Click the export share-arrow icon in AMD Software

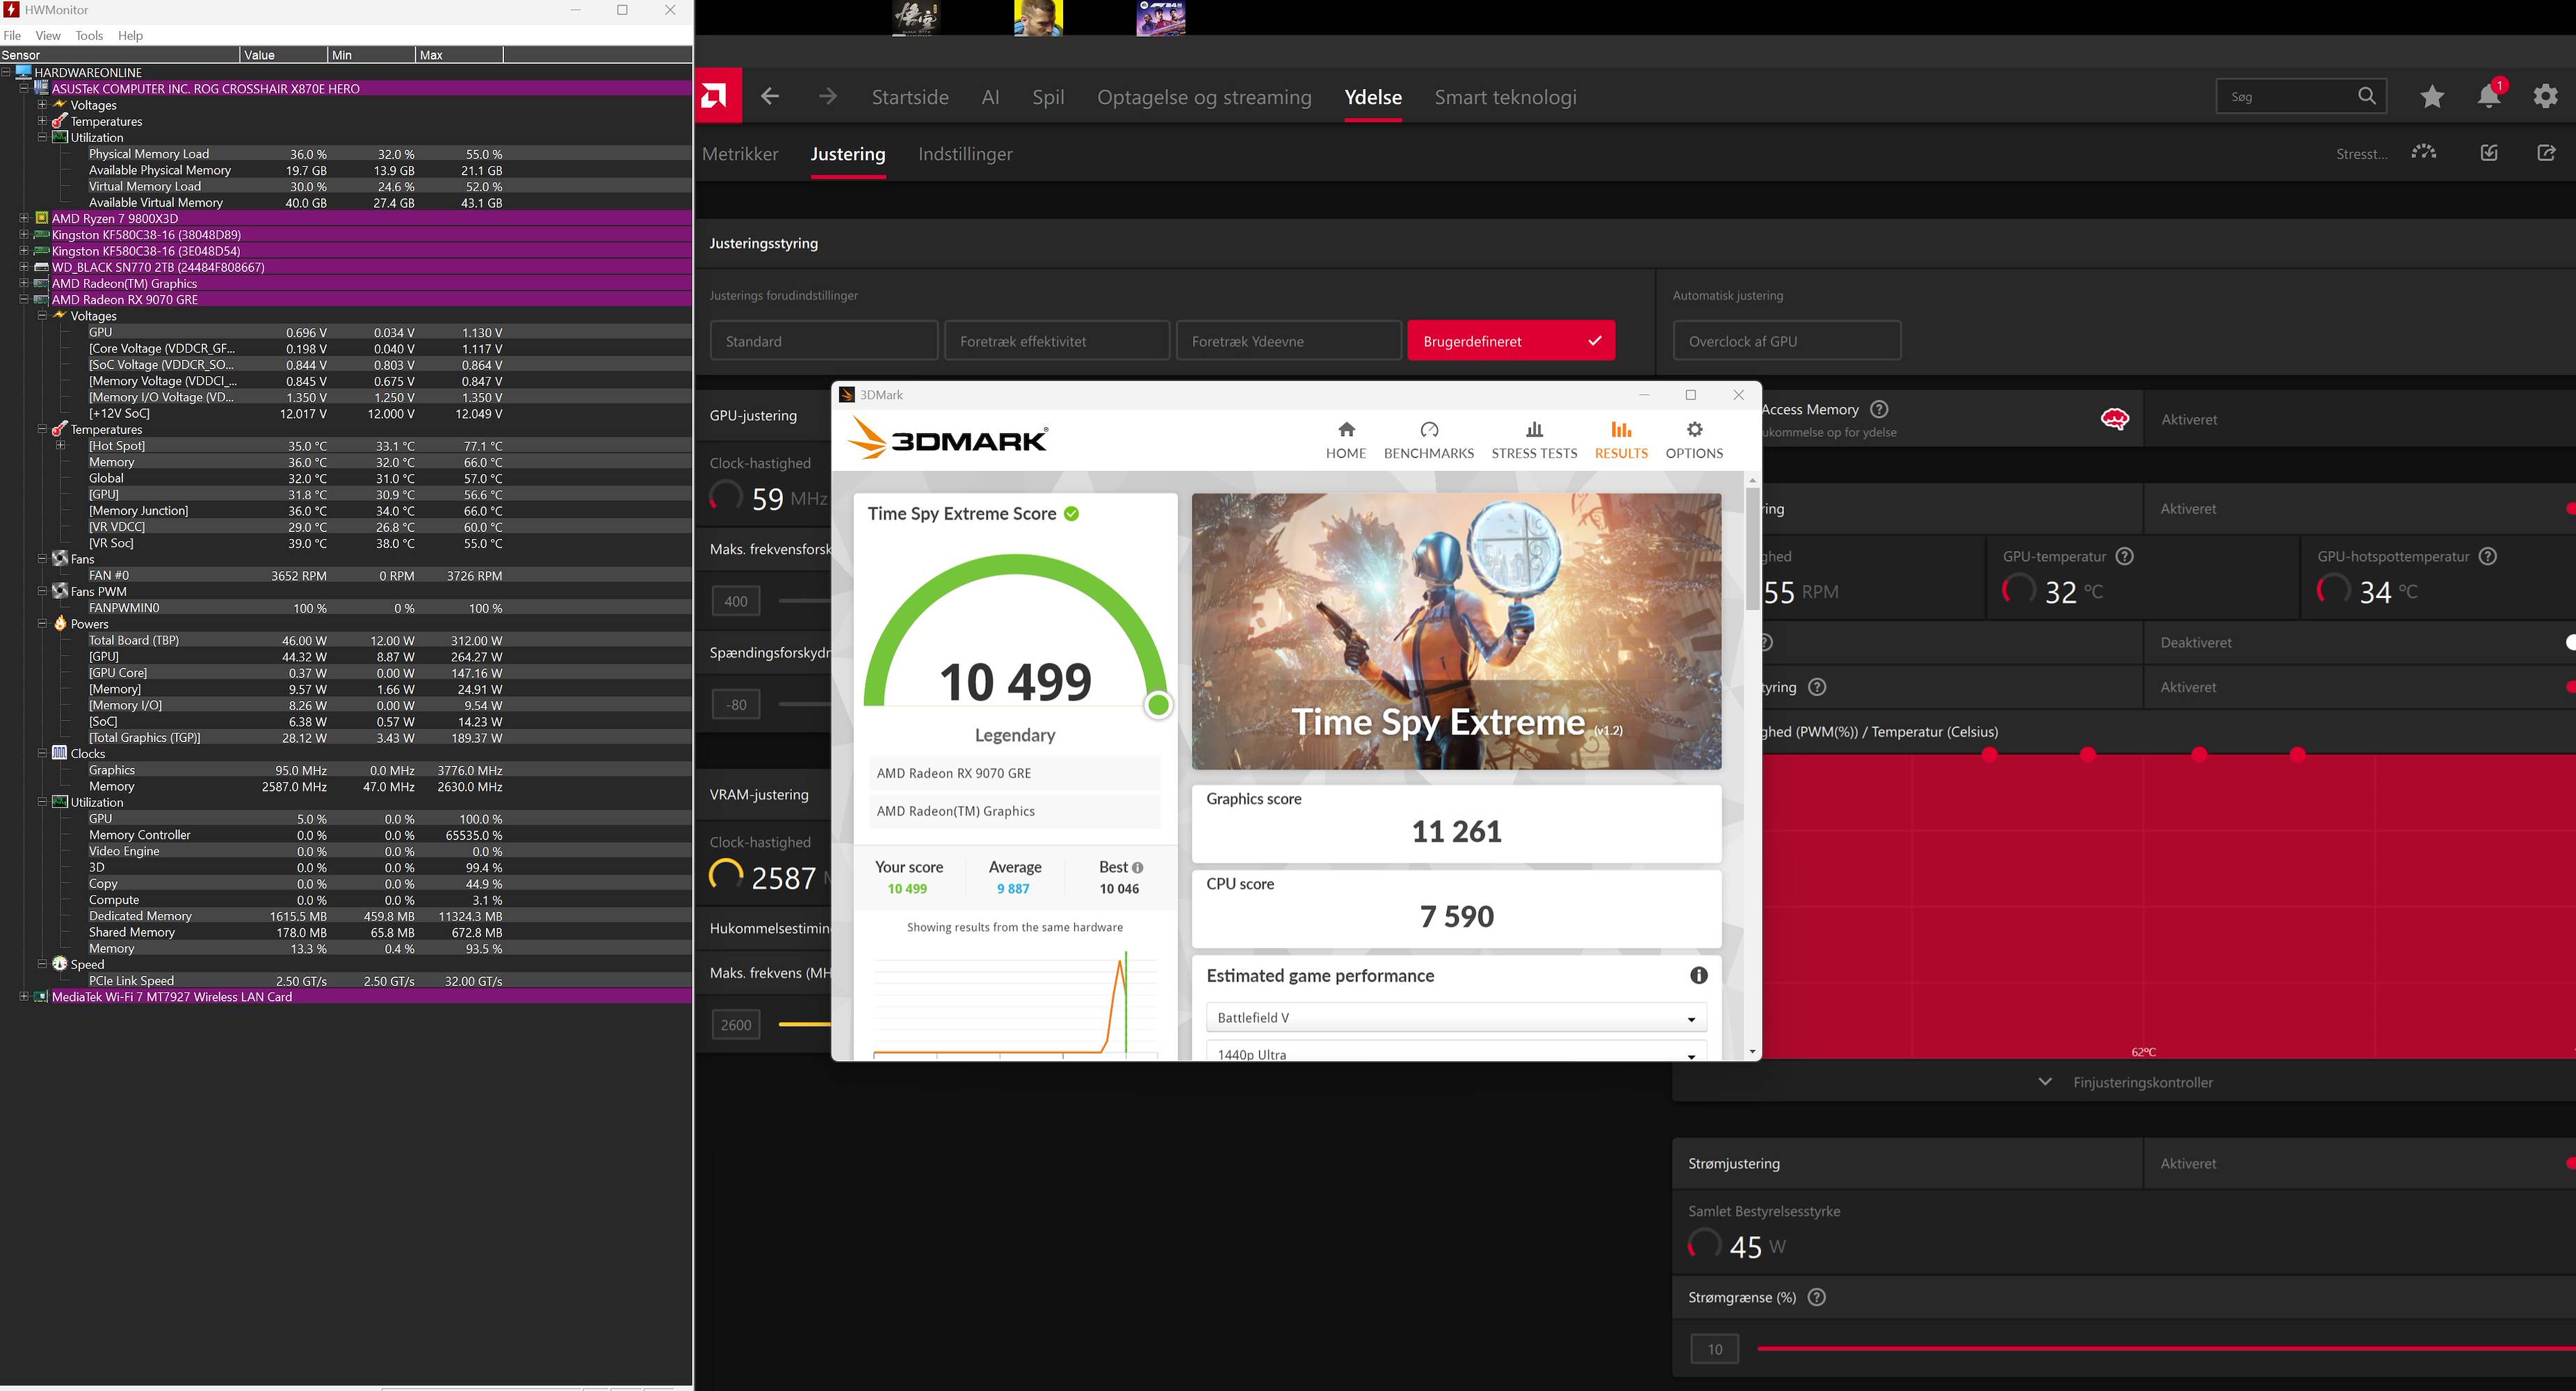coord(2546,152)
